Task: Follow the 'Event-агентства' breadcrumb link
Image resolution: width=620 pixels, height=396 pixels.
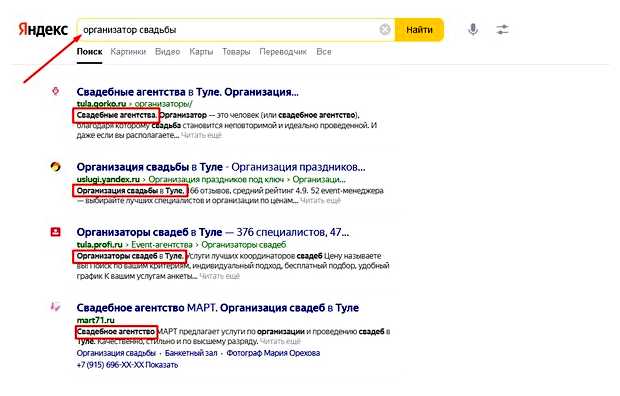Action: (162, 244)
